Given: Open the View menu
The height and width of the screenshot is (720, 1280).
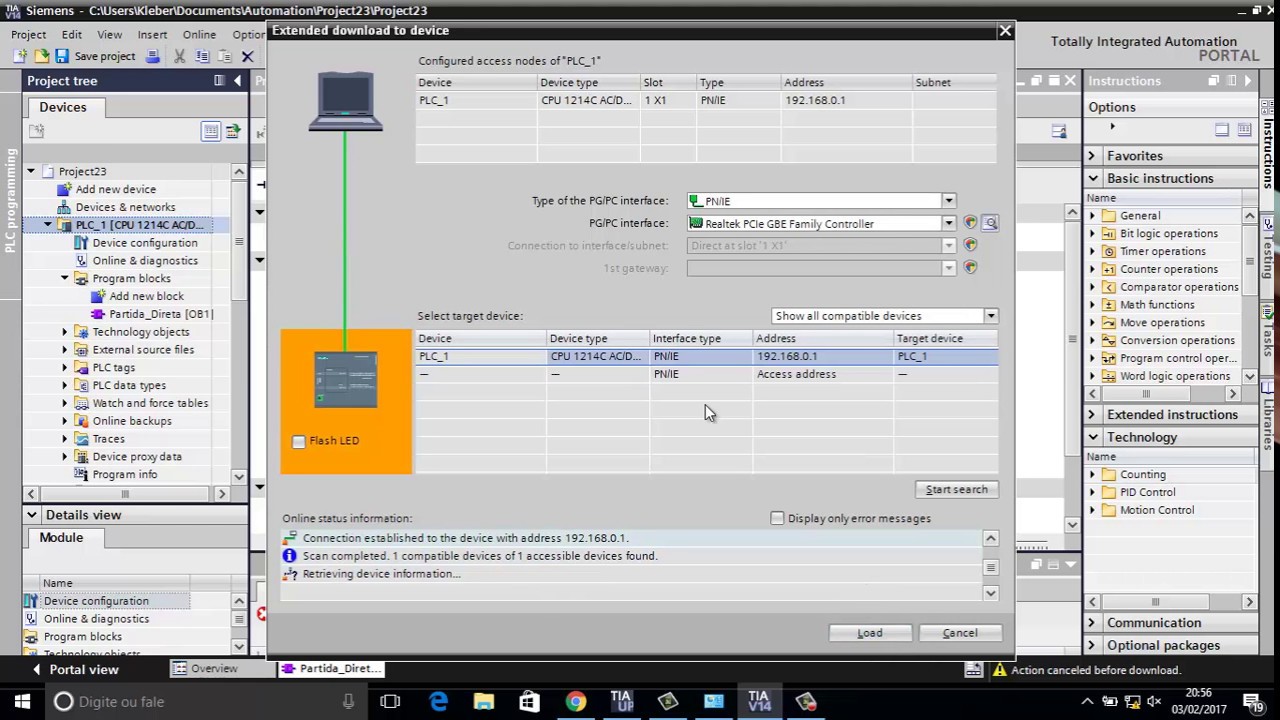Looking at the screenshot, I should coord(110,34).
